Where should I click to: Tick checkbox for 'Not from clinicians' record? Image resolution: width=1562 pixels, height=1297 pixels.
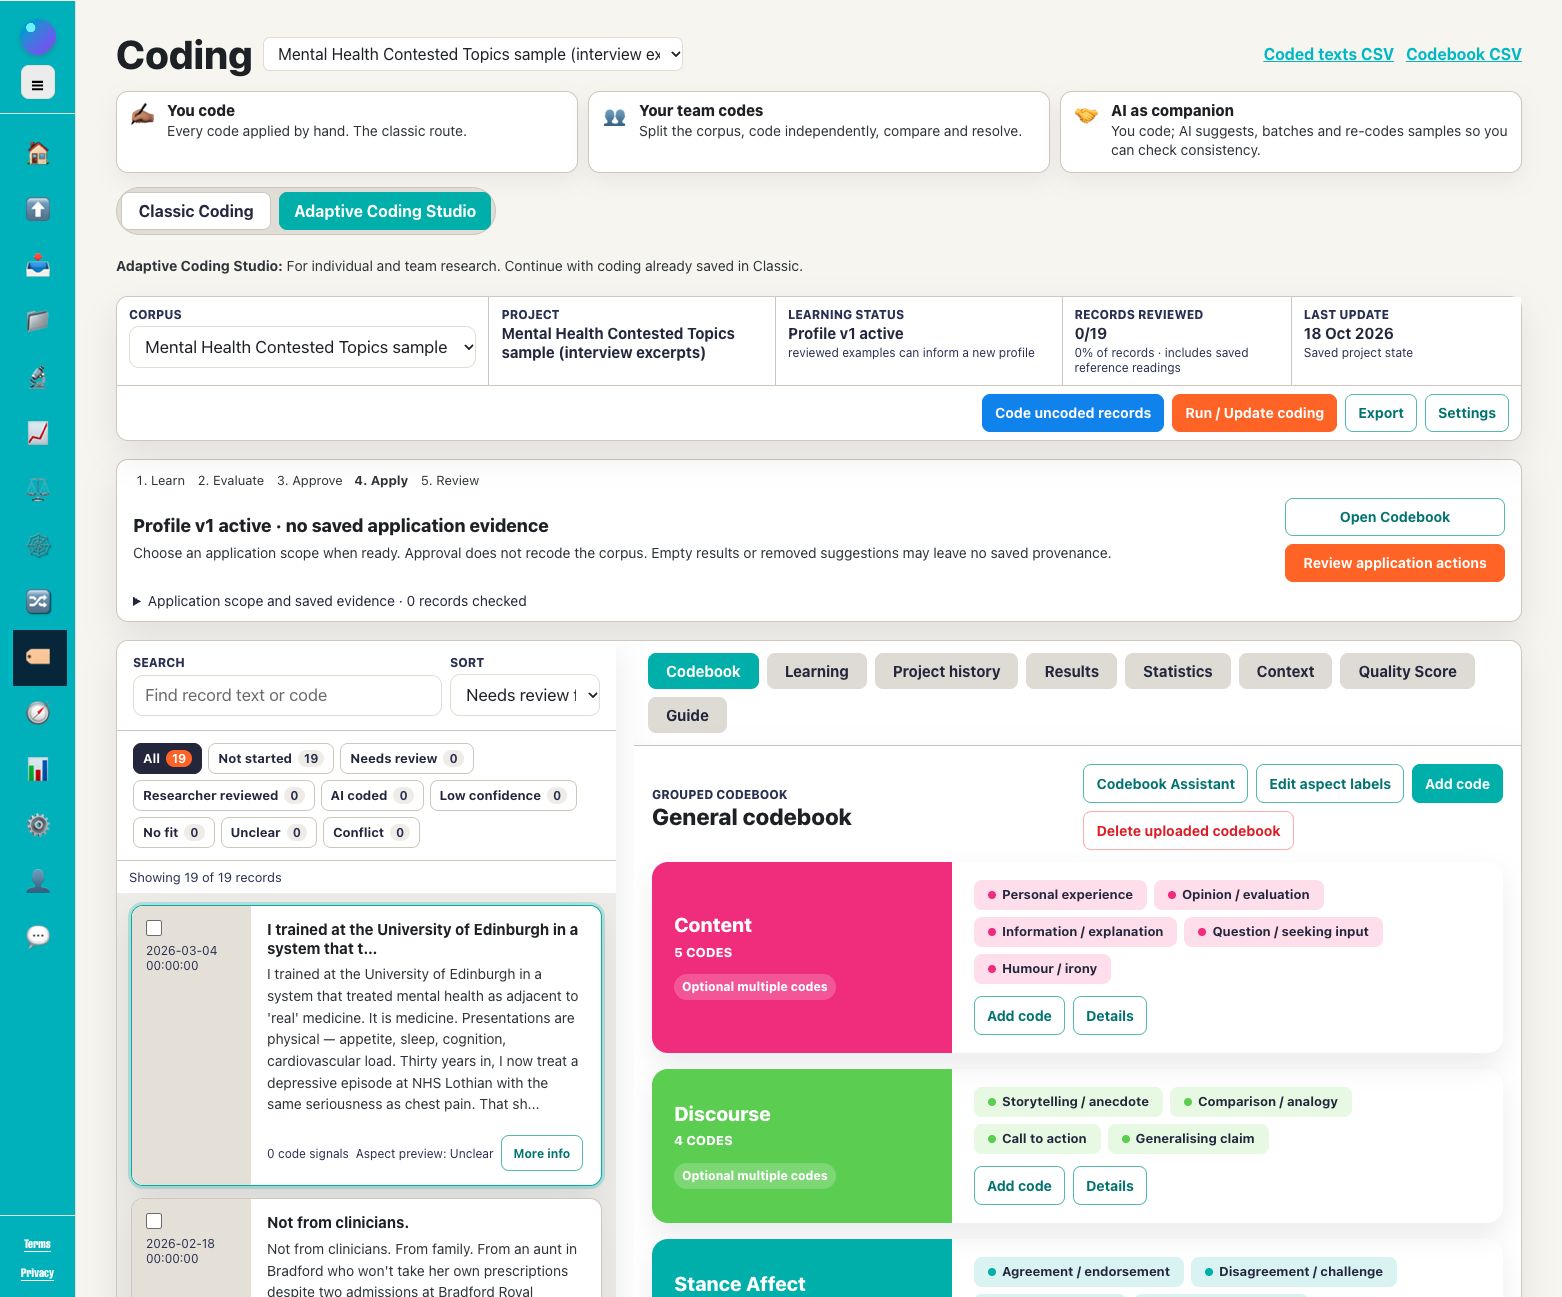[154, 1221]
